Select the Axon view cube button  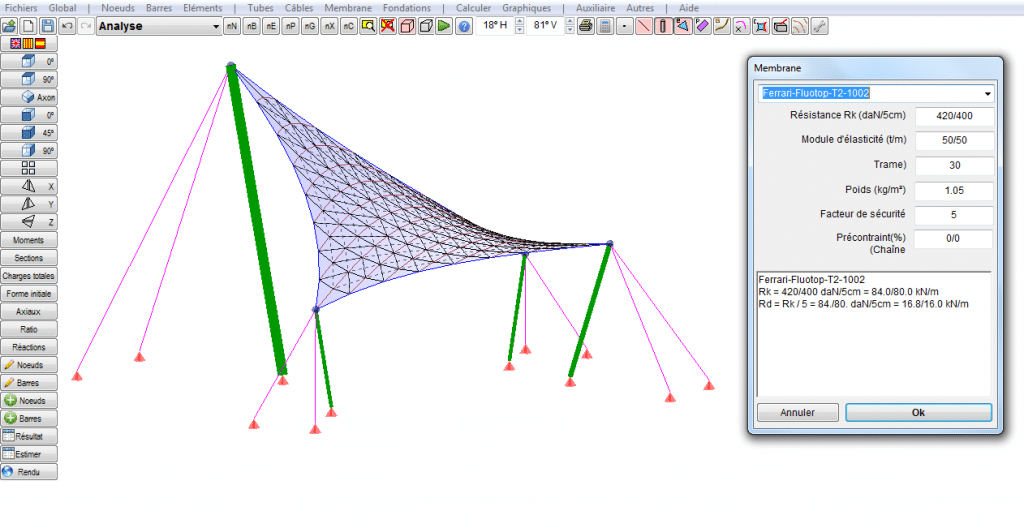pos(29,97)
